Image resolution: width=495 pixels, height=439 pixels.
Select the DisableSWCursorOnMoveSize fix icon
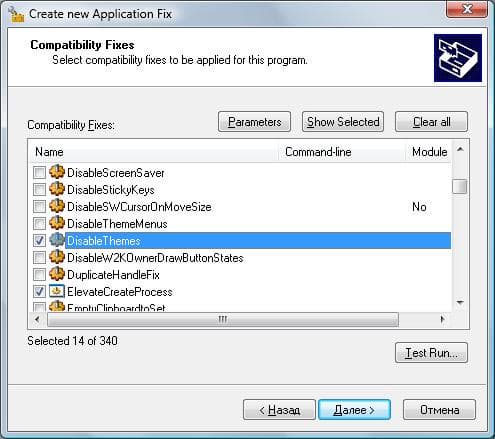[57, 206]
